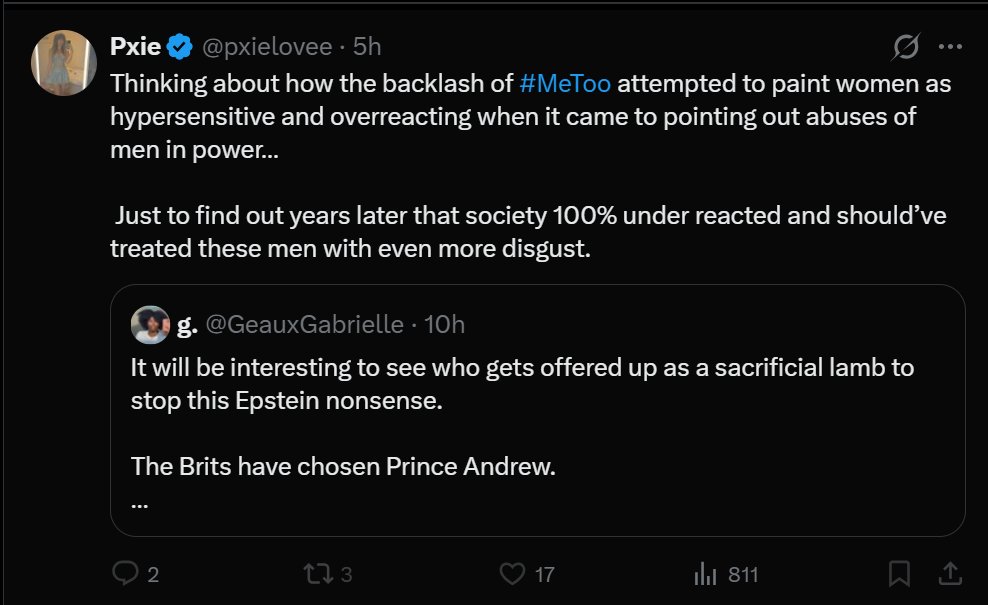Like the post with the heart icon
This screenshot has width=988, height=605.
[x=512, y=573]
